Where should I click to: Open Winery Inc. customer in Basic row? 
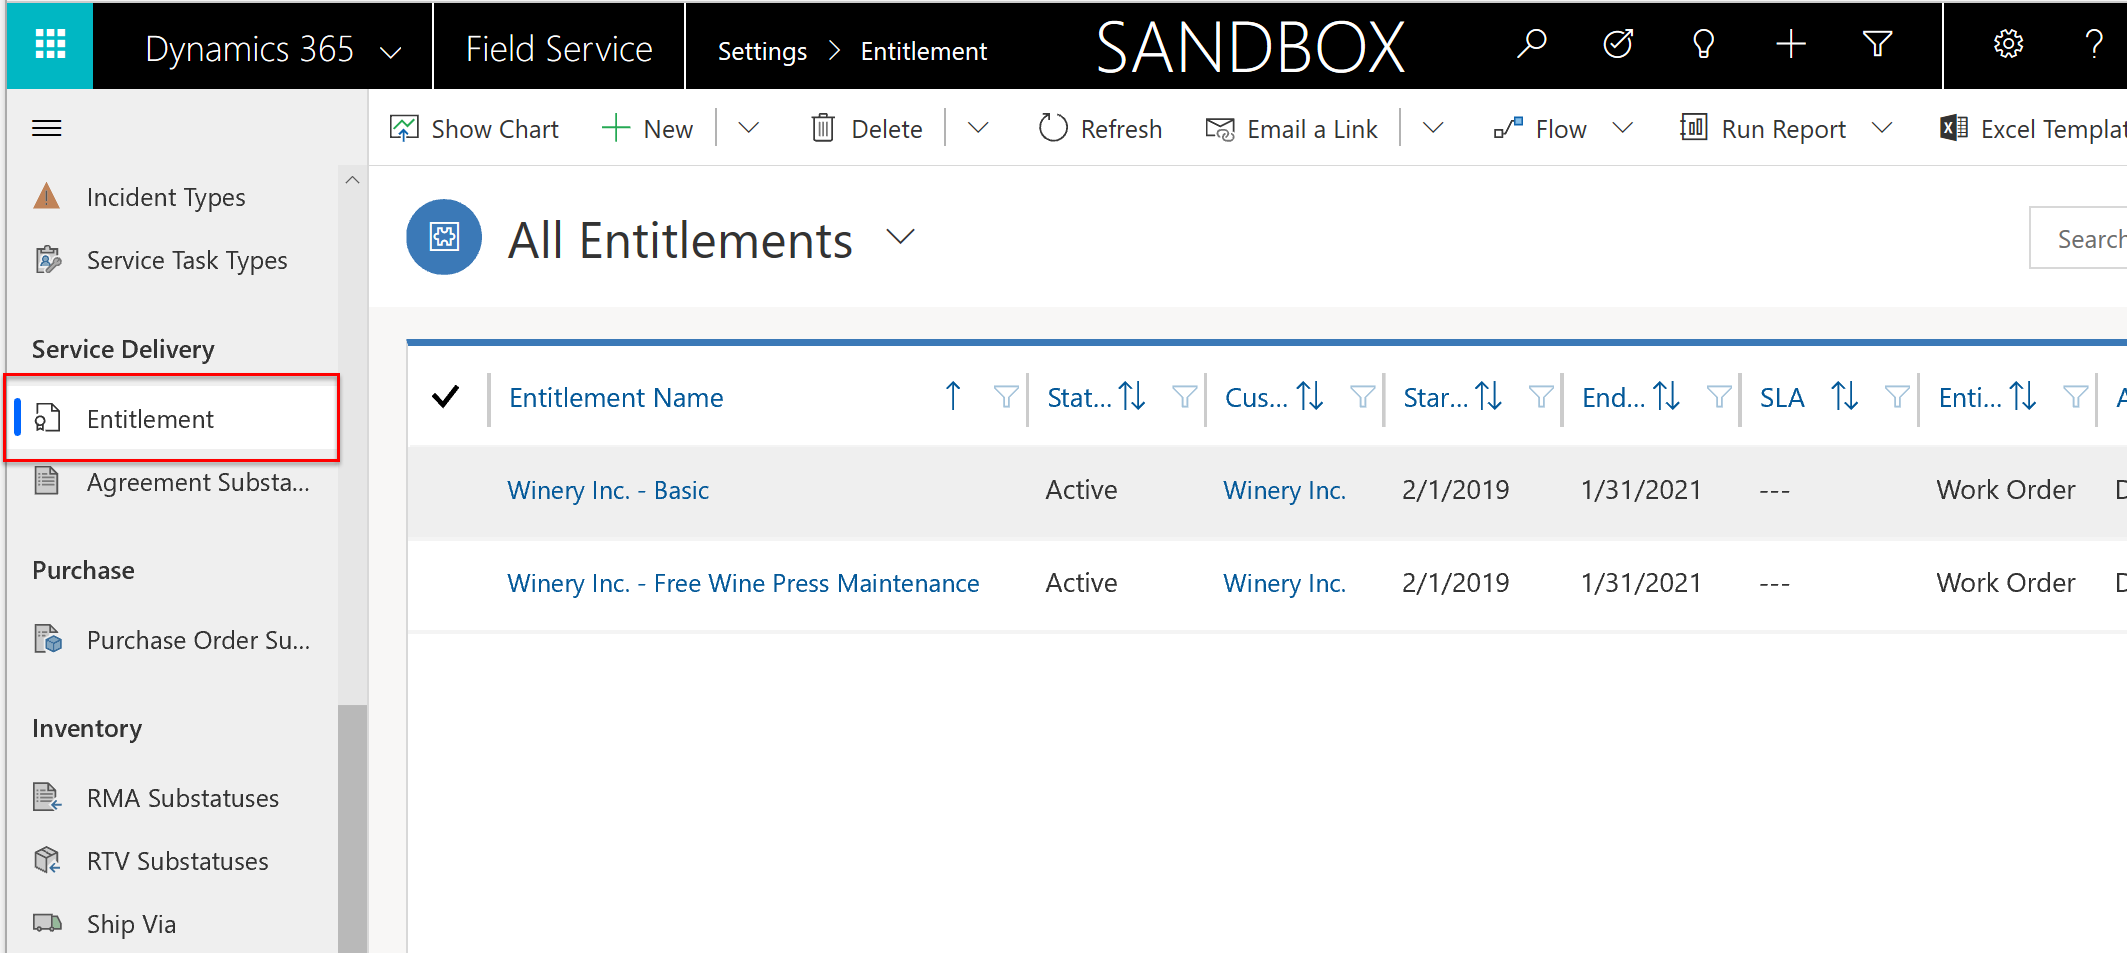1284,490
